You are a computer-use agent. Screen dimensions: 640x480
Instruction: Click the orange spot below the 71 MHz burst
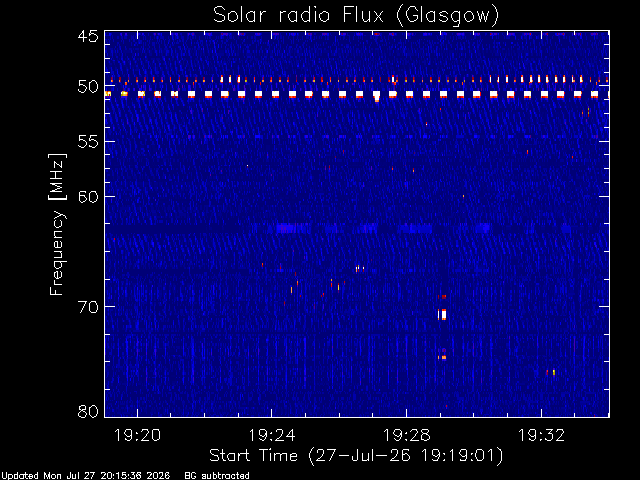point(442,358)
